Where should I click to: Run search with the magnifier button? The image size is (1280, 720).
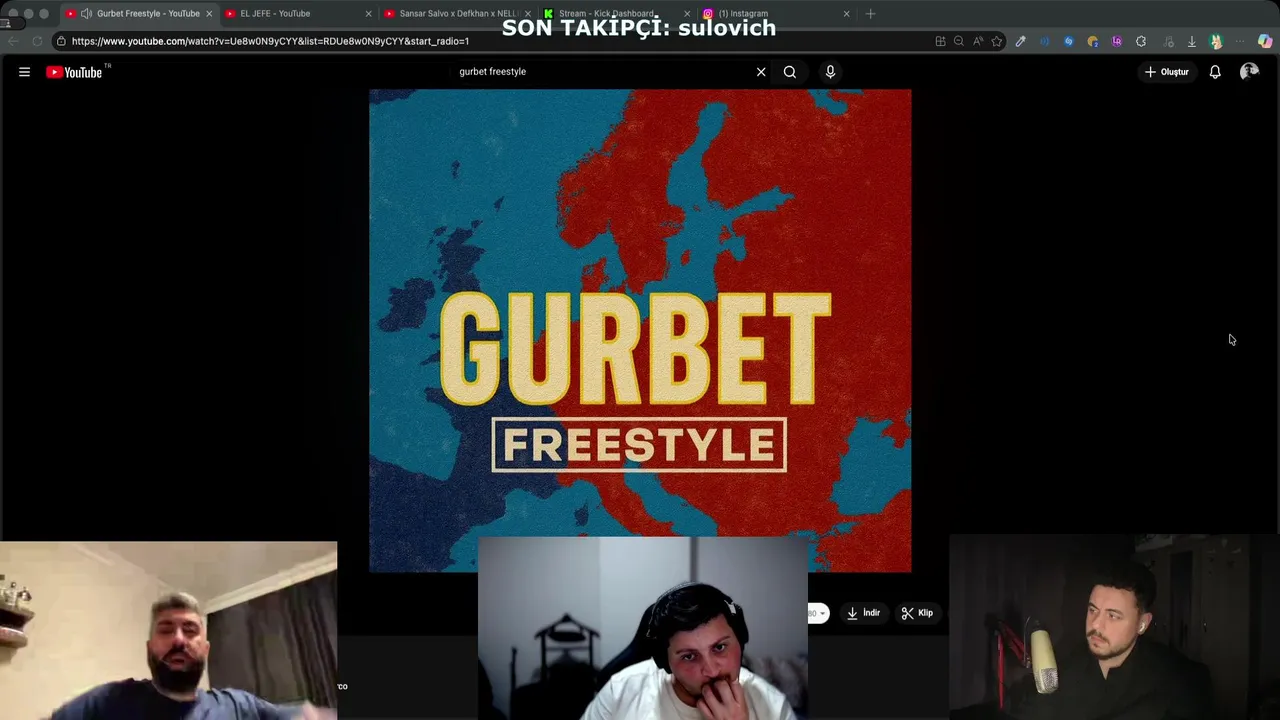(790, 72)
